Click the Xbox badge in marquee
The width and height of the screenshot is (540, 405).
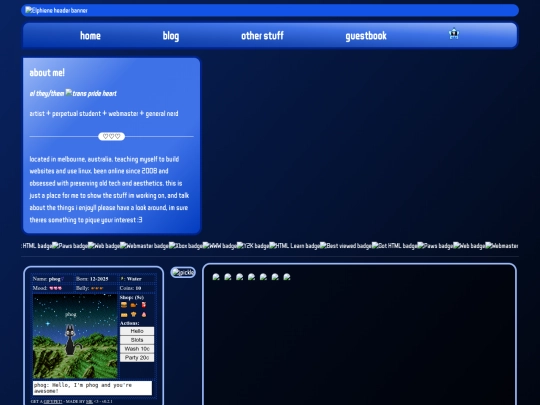coord(186,246)
